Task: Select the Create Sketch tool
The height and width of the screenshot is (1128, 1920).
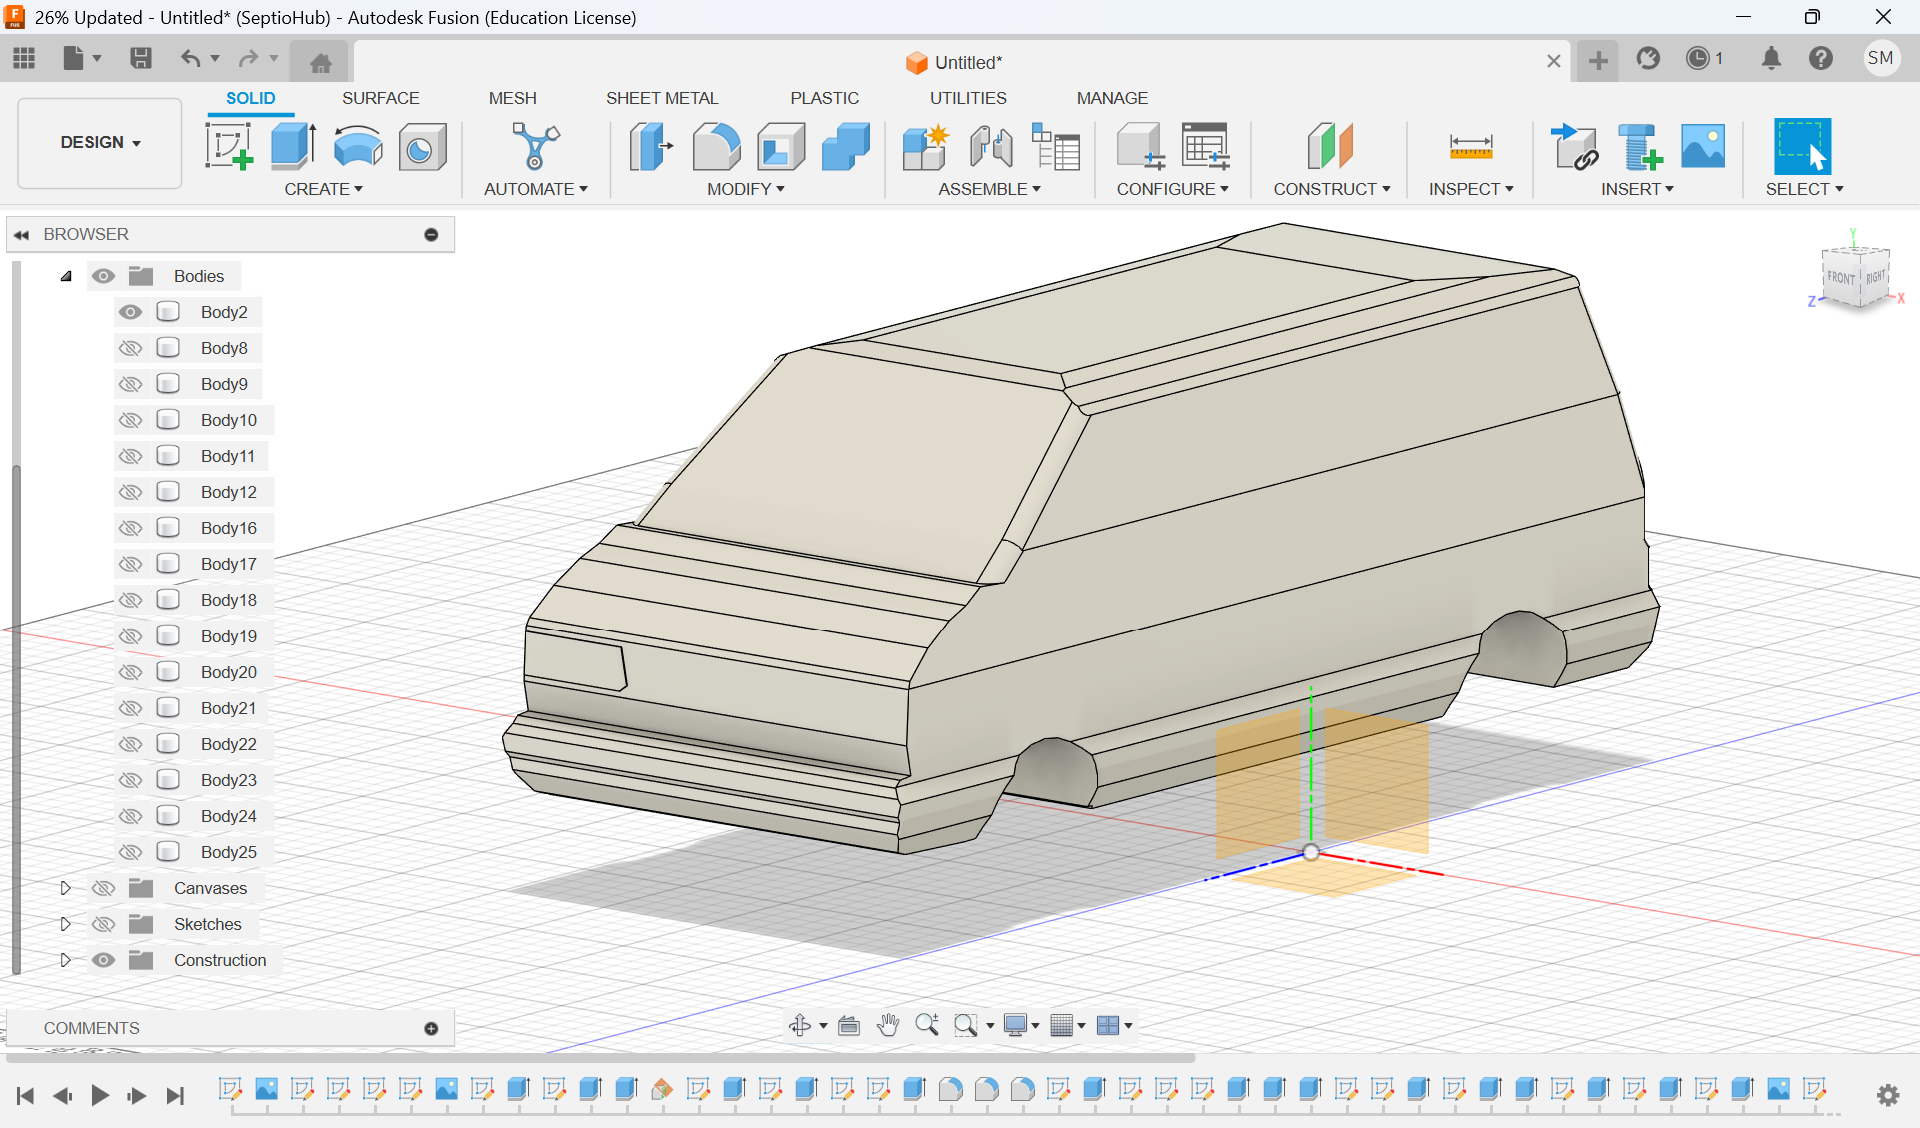Action: point(228,146)
